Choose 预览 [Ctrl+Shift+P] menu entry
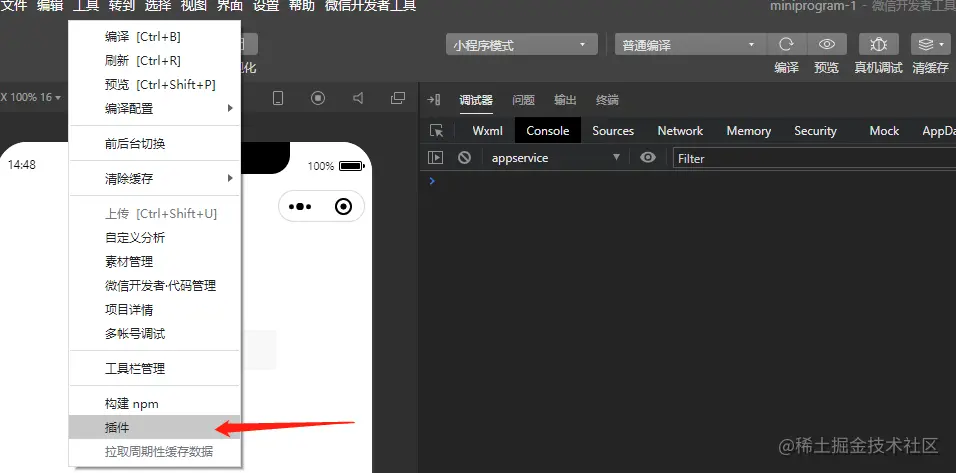This screenshot has height=473, width=956. click(155, 85)
